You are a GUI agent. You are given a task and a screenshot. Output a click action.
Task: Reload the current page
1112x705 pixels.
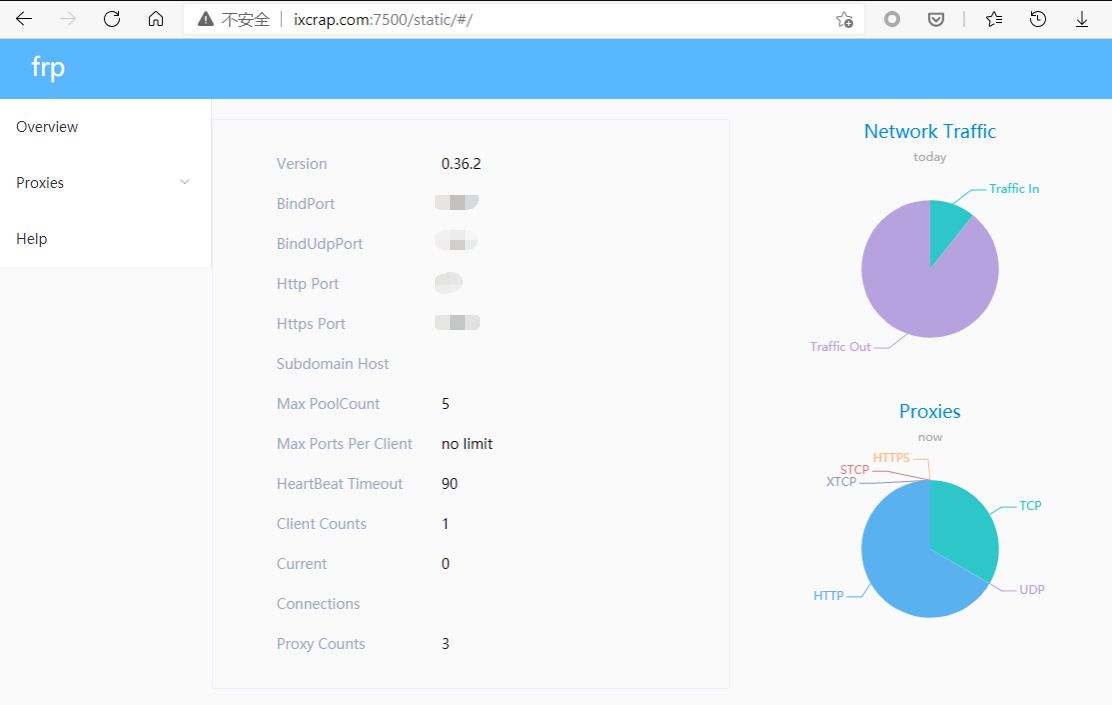point(112,19)
